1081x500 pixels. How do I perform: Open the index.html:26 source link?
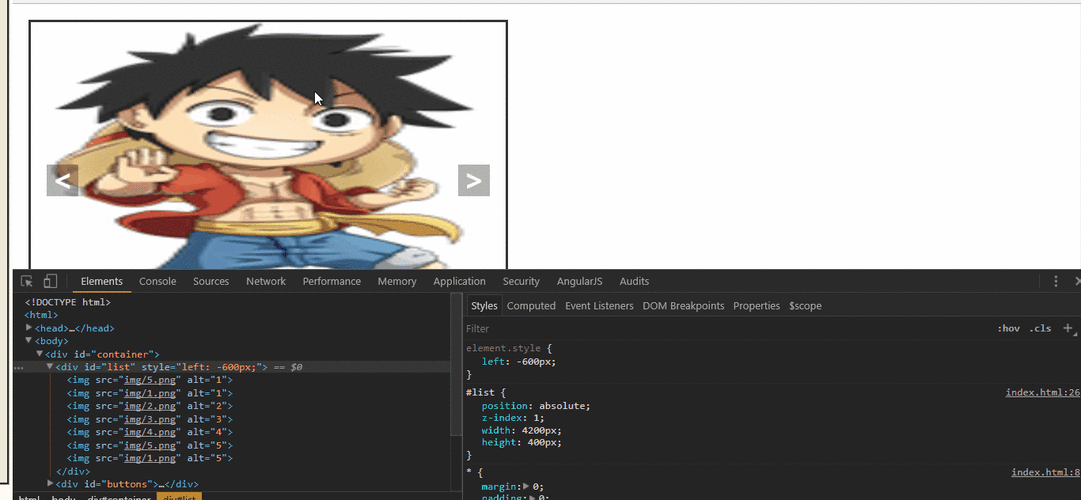[1042, 393]
